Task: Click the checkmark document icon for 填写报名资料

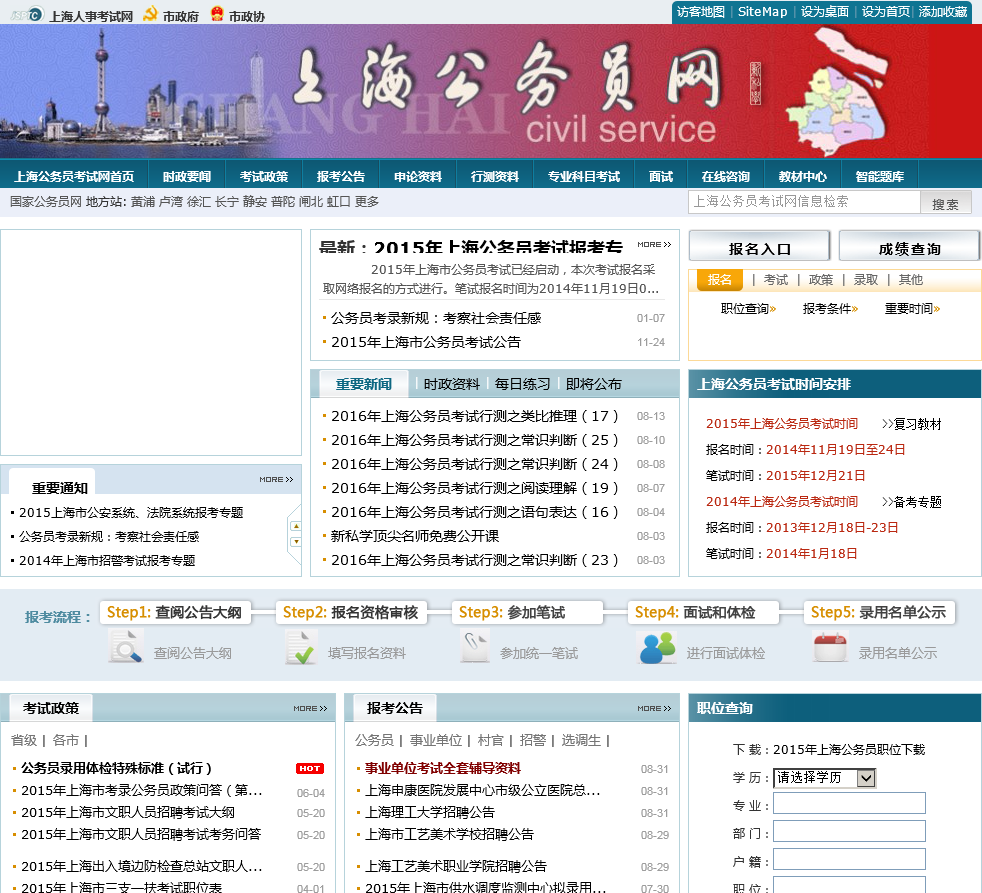Action: click(x=301, y=647)
